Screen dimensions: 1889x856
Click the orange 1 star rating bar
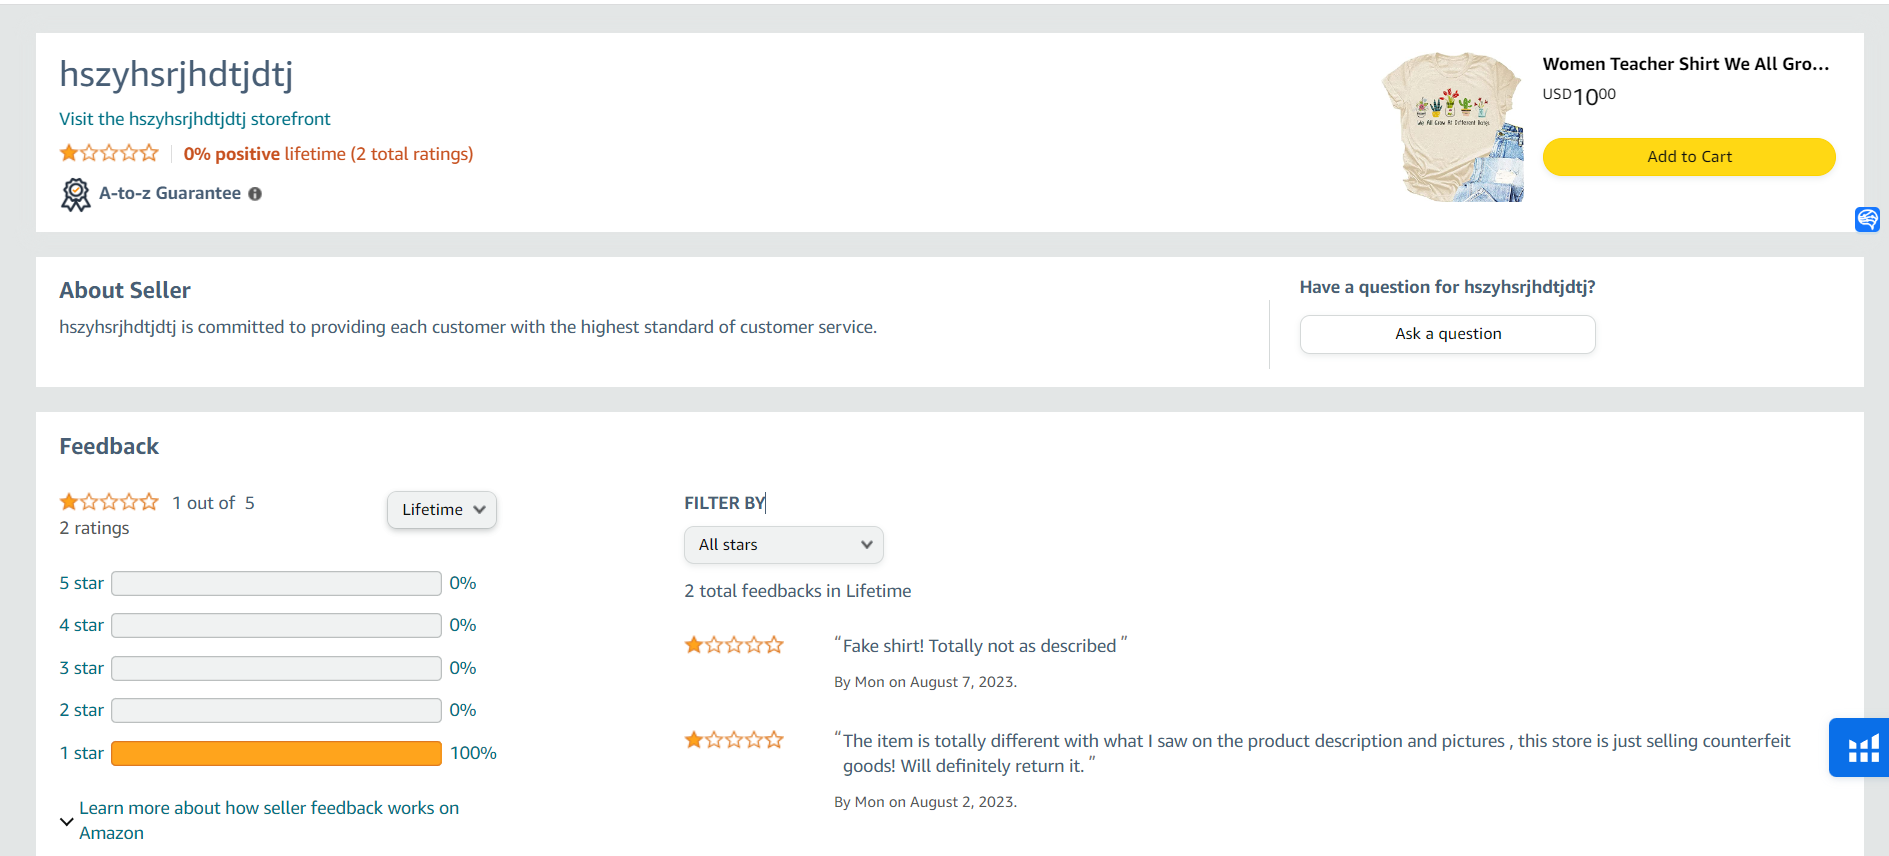tap(276, 753)
